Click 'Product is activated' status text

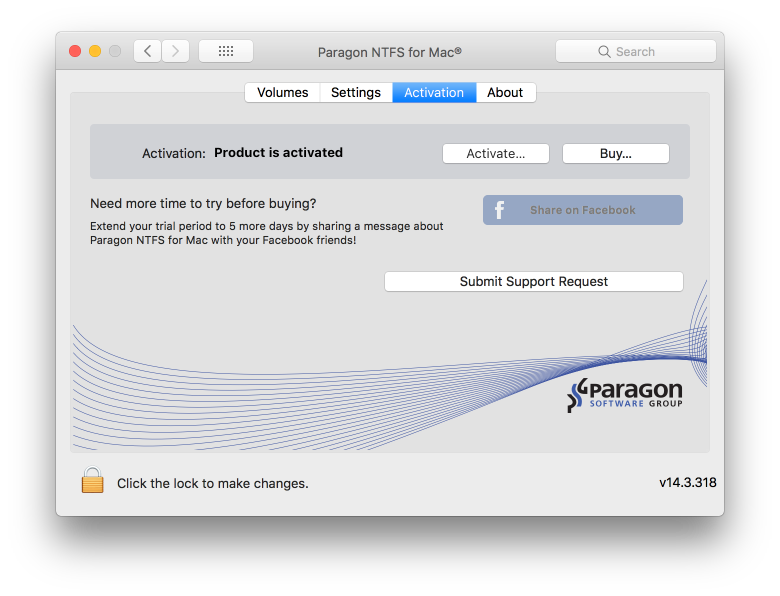click(278, 153)
